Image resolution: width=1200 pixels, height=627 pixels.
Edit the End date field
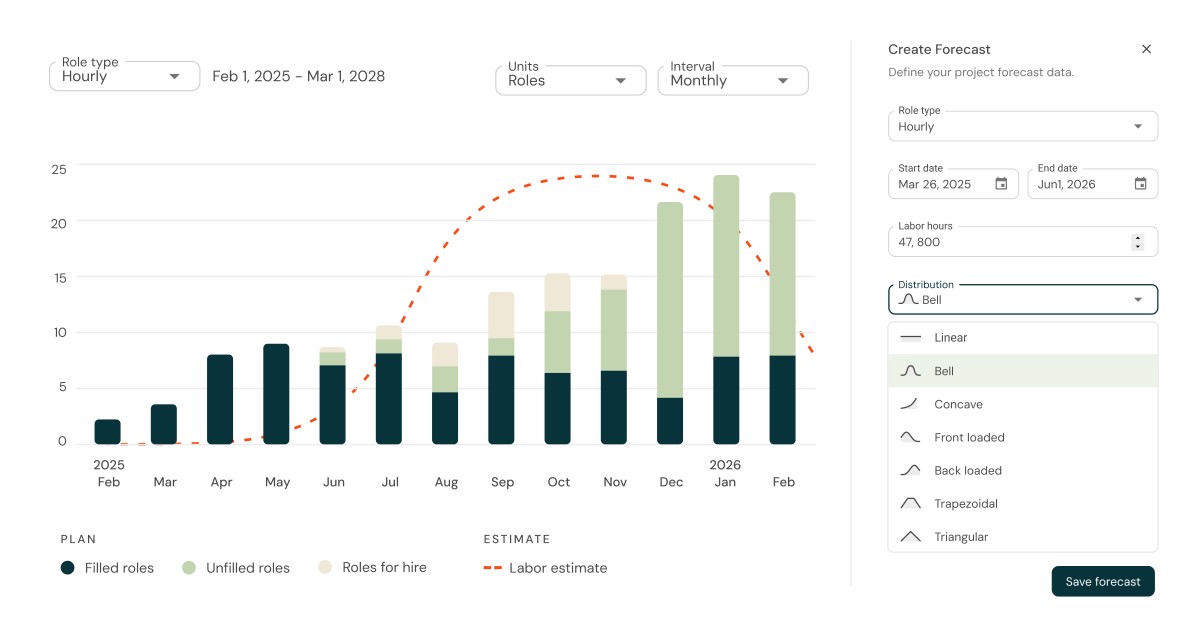click(1093, 184)
